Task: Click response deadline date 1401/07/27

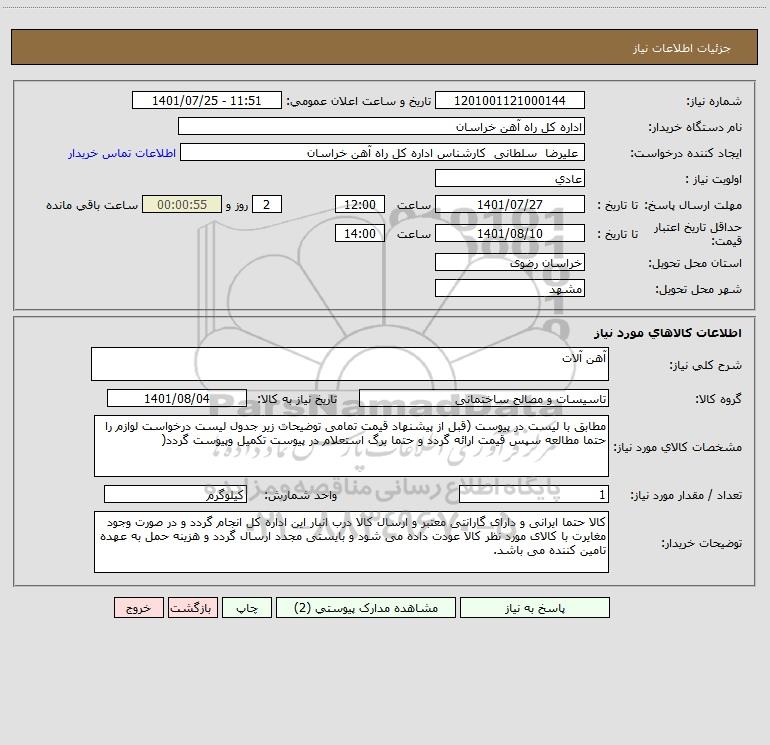Action: [x=510, y=204]
